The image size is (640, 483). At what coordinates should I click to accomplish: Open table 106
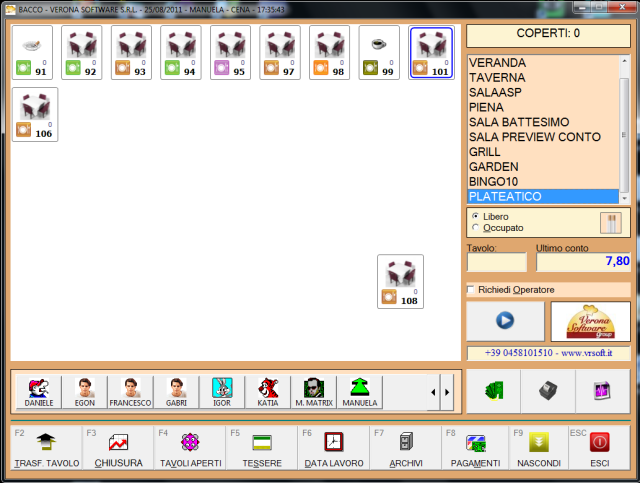pyautogui.click(x=35, y=114)
